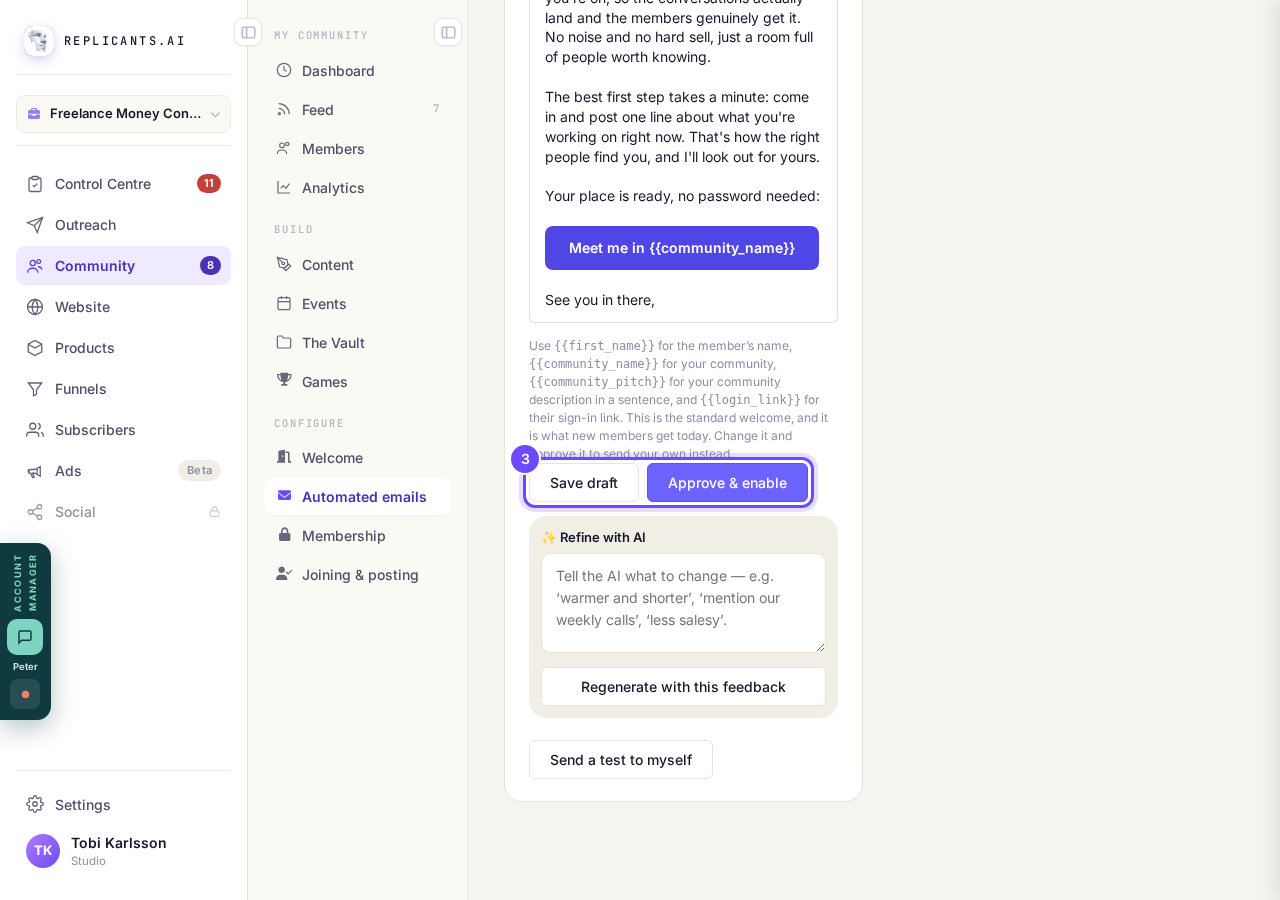Select Community in the main sidebar

click(x=123, y=266)
